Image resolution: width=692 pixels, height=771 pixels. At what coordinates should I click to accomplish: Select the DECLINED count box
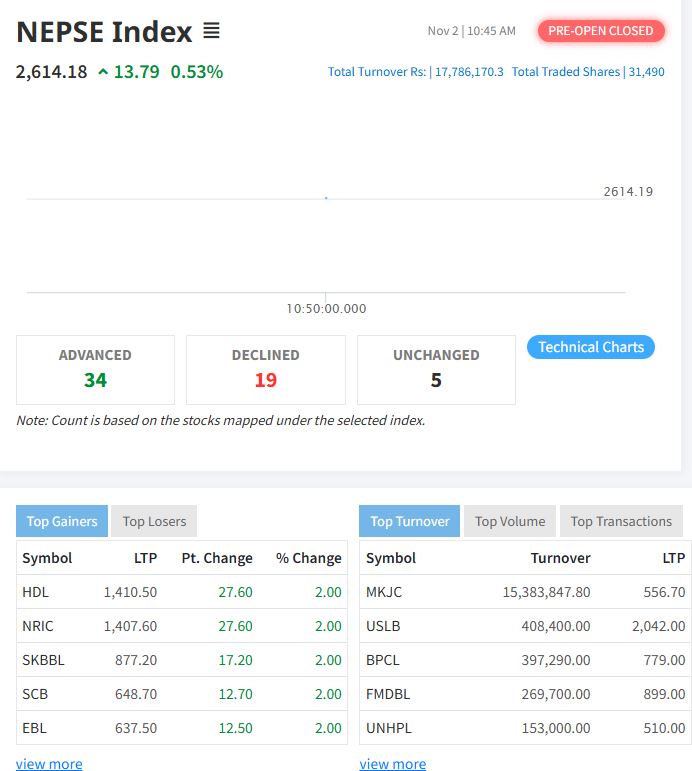point(266,369)
